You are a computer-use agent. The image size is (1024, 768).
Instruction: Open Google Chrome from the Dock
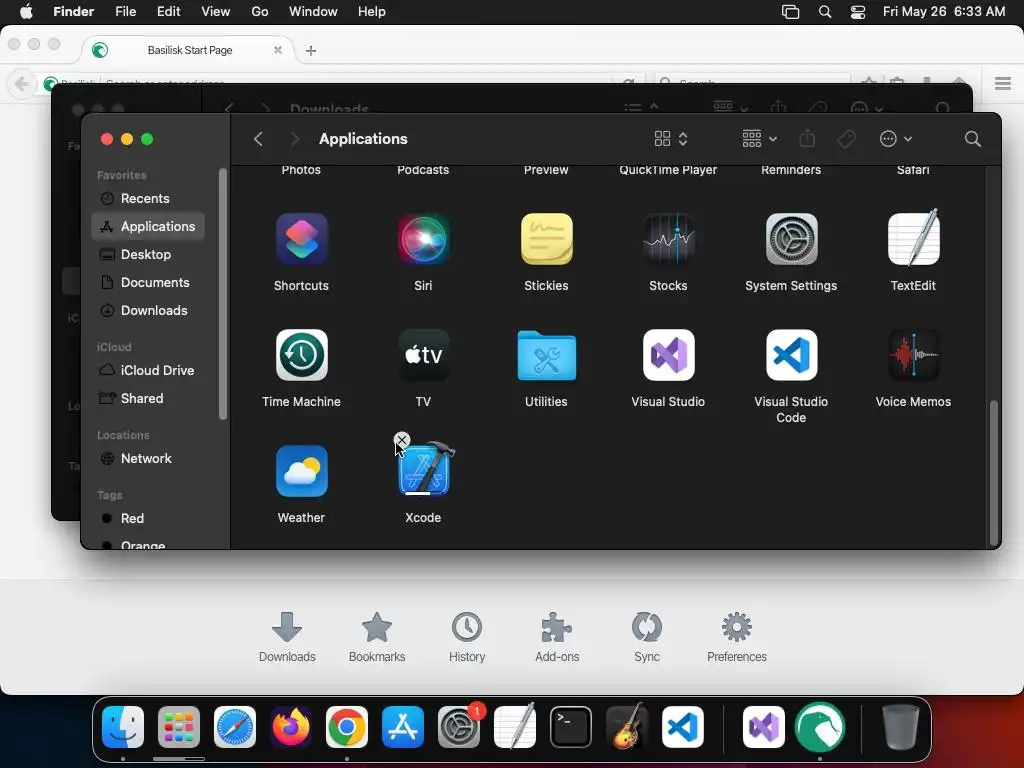[x=347, y=727]
